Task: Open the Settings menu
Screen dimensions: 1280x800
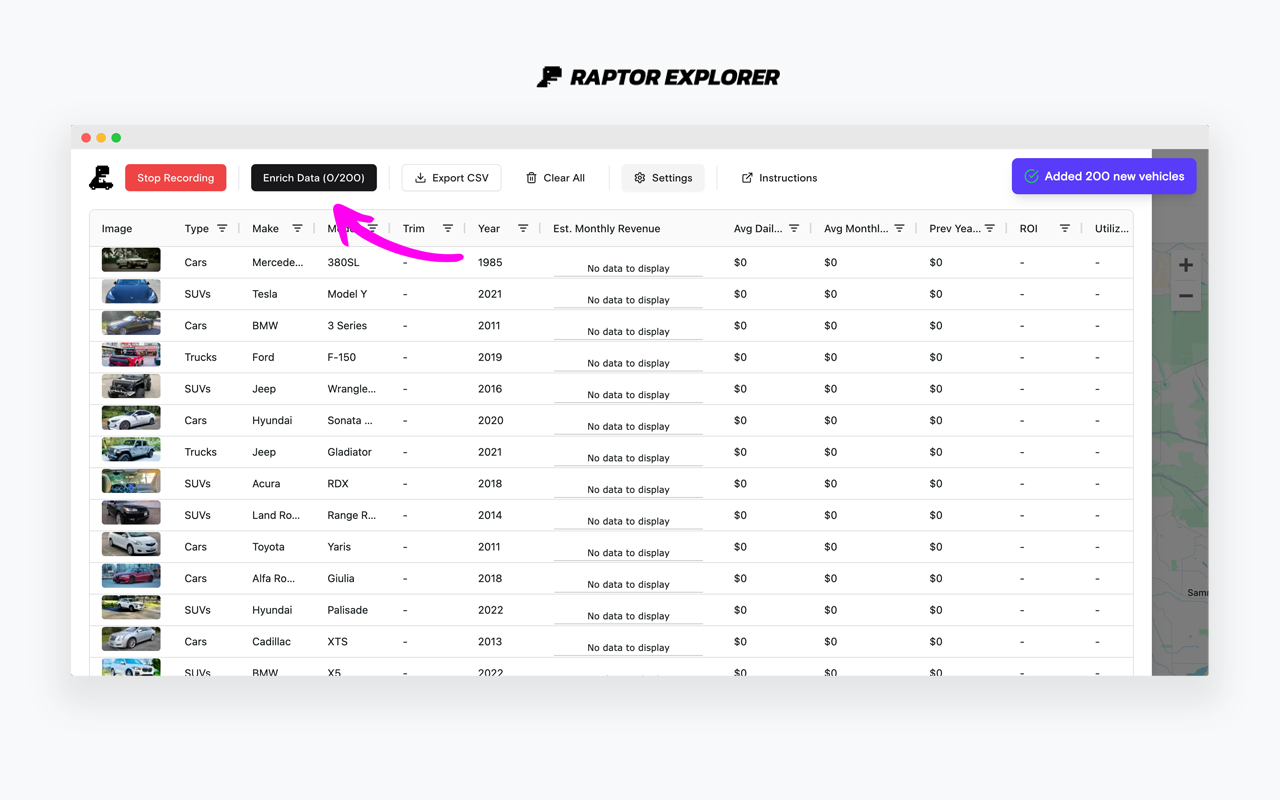Action: point(663,178)
